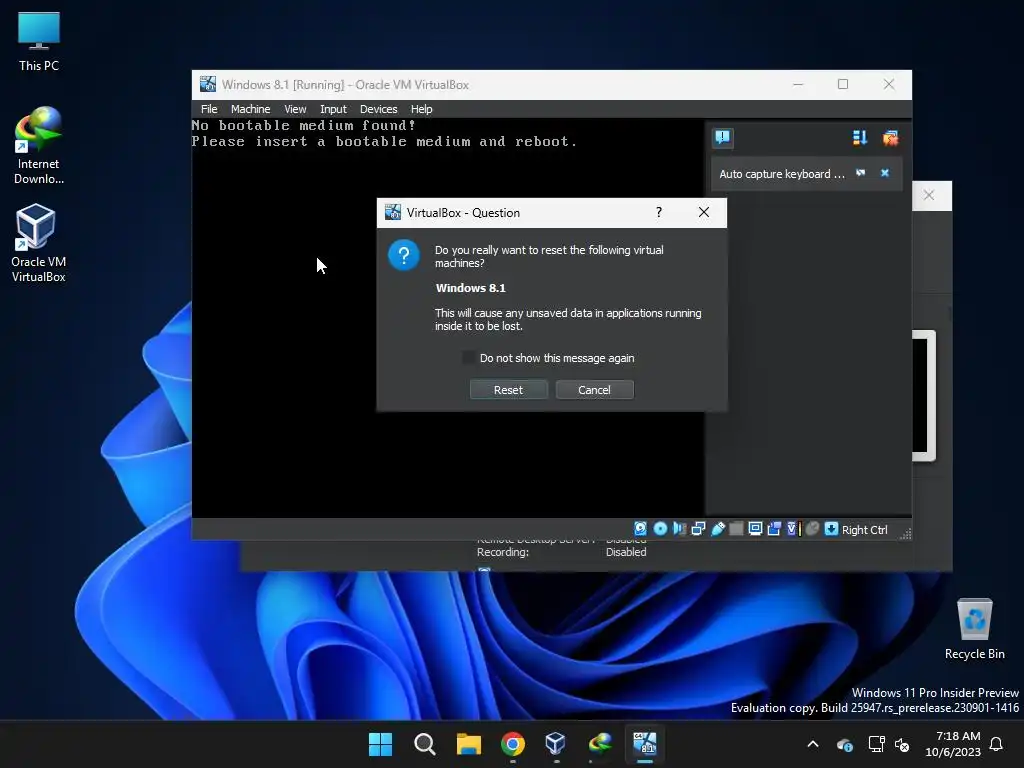Click VirtualBox Manager taskbar icon

[556, 744]
